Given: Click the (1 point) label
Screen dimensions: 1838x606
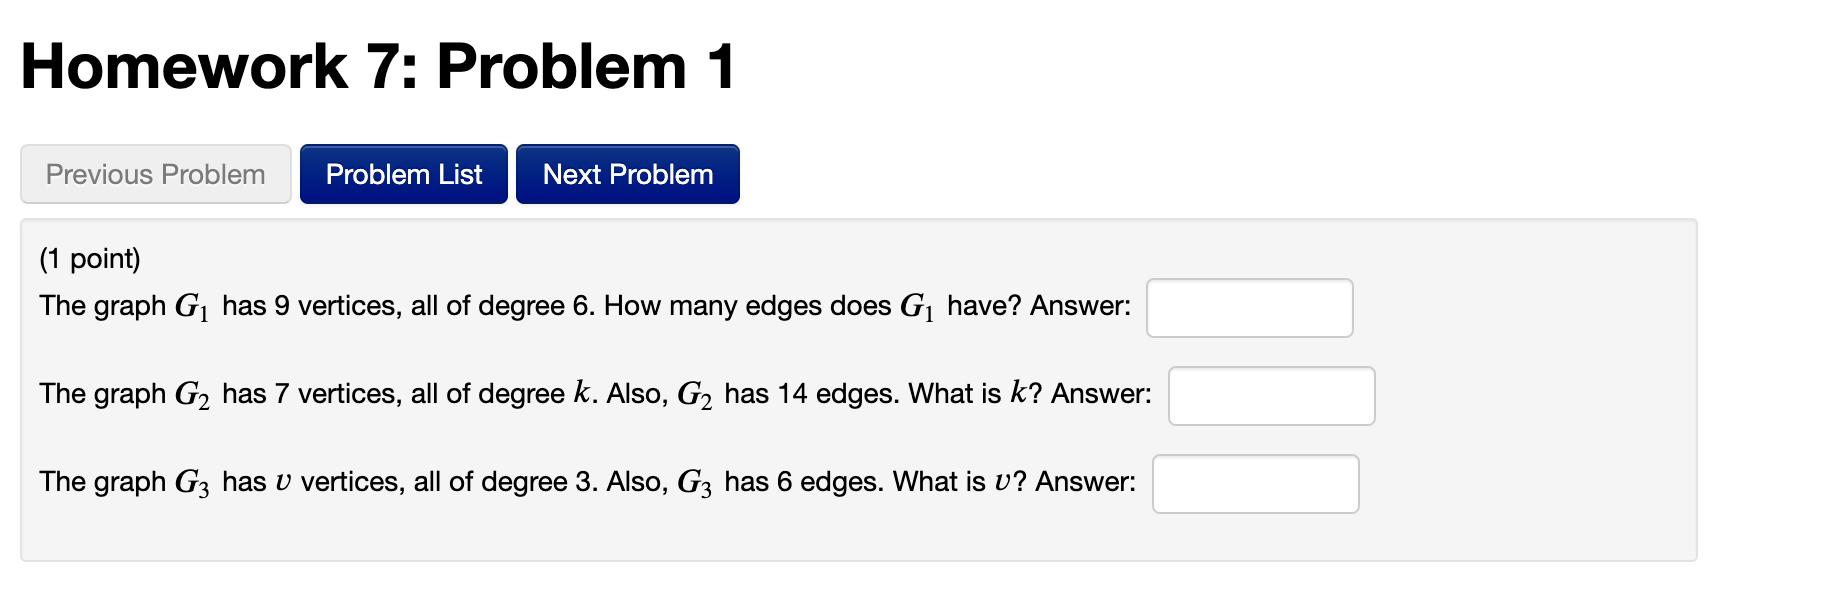Looking at the screenshot, I should (x=90, y=258).
